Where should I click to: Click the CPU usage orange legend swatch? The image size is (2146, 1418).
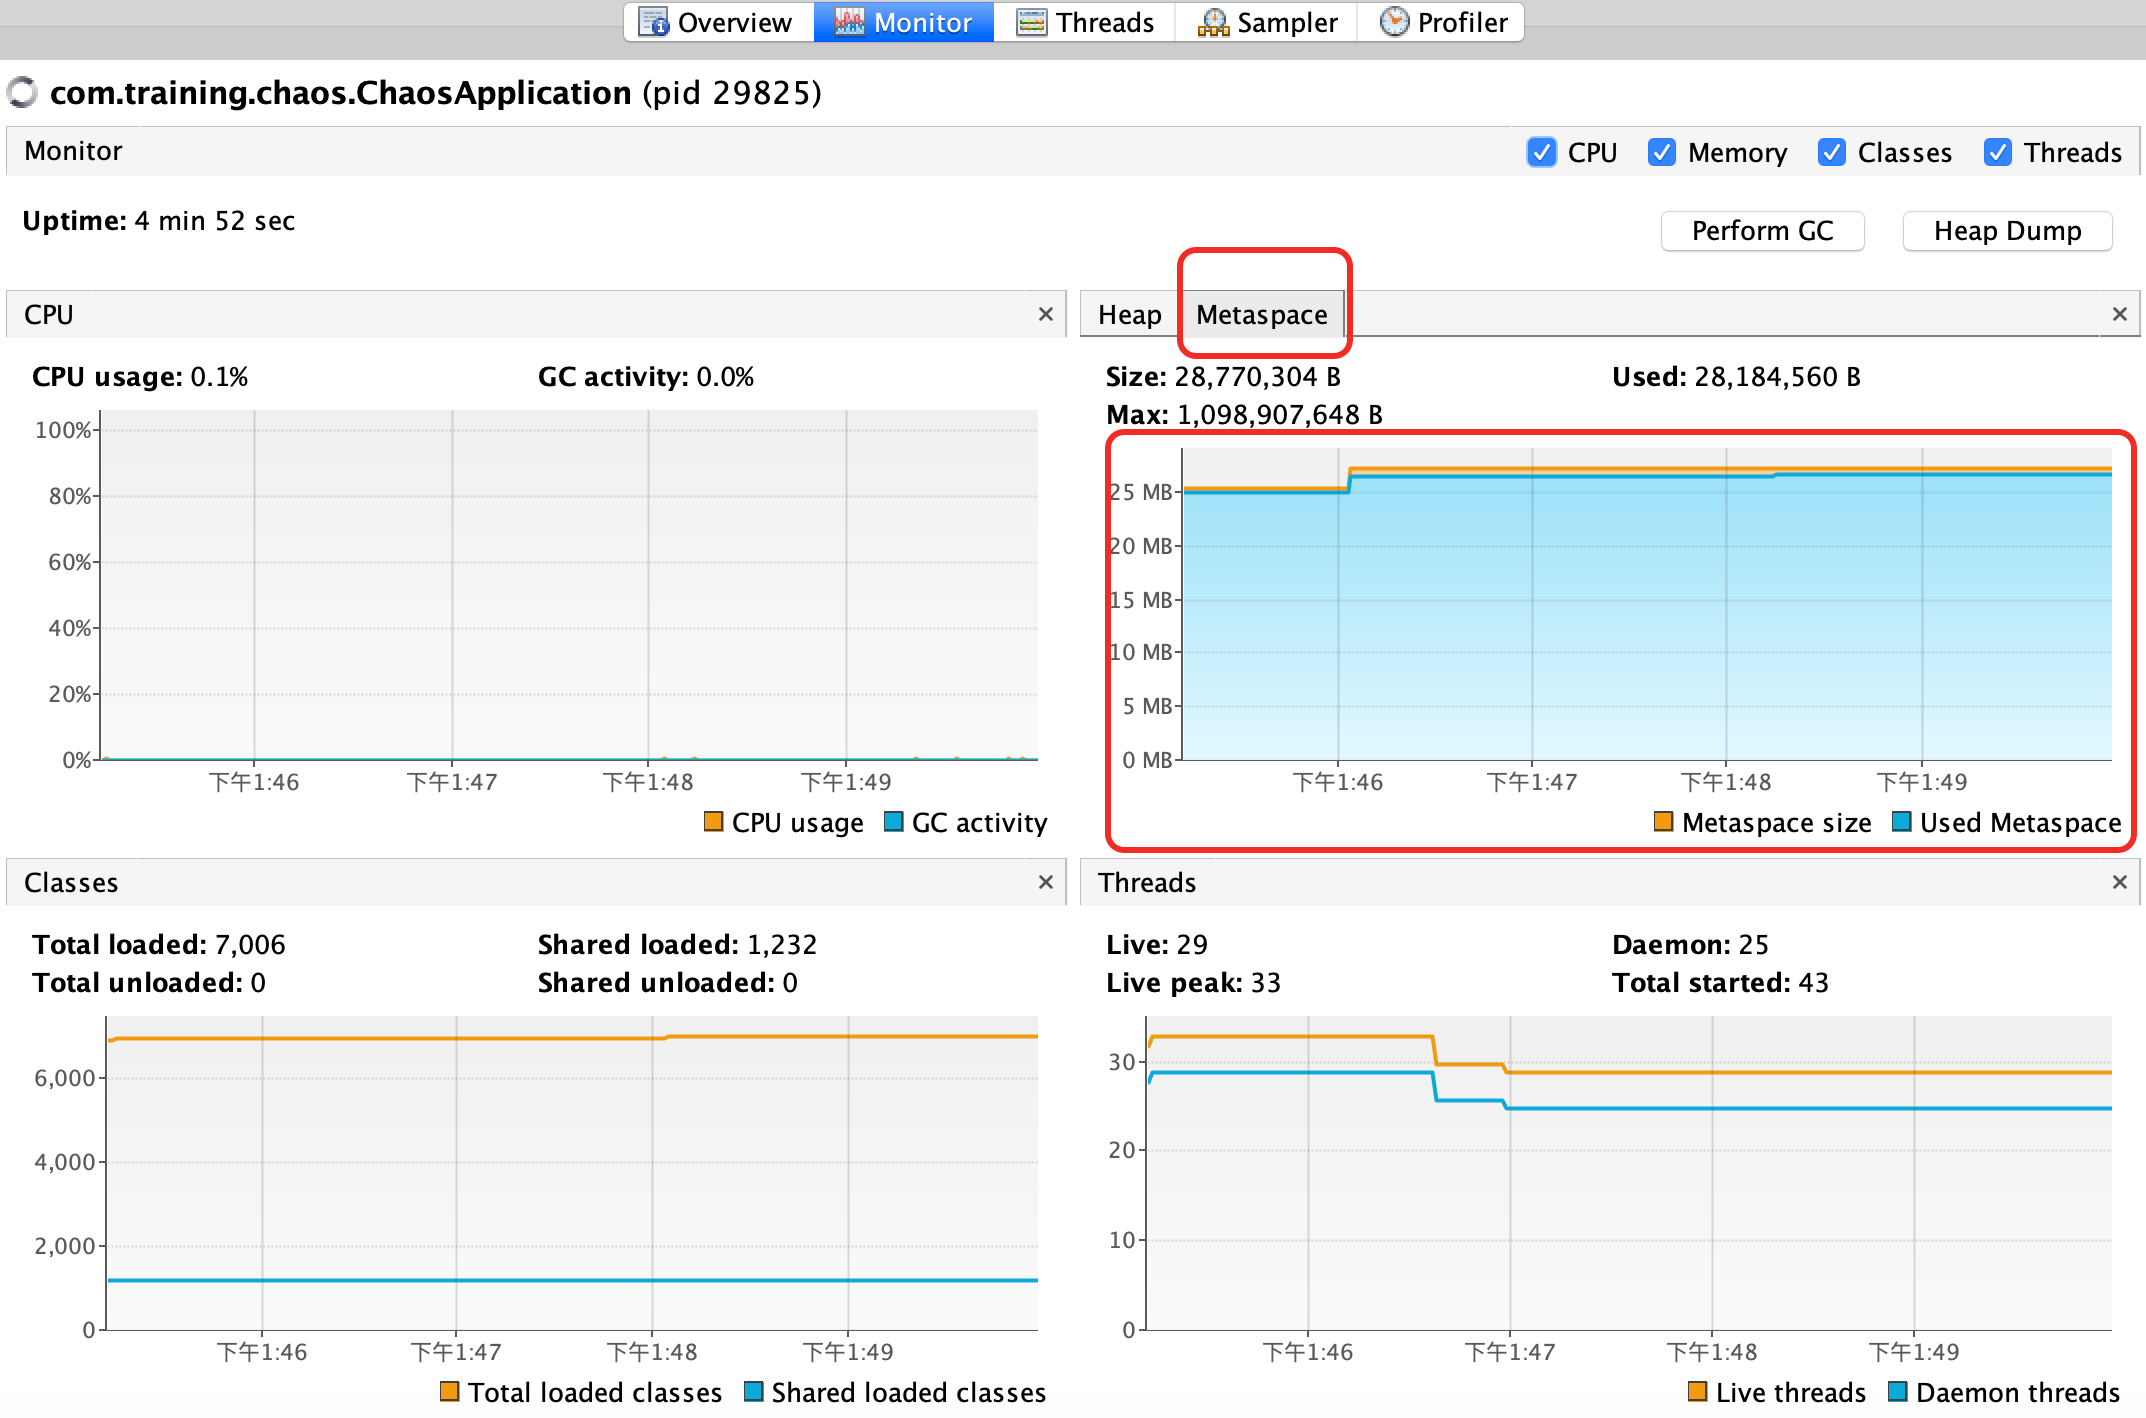point(713,821)
